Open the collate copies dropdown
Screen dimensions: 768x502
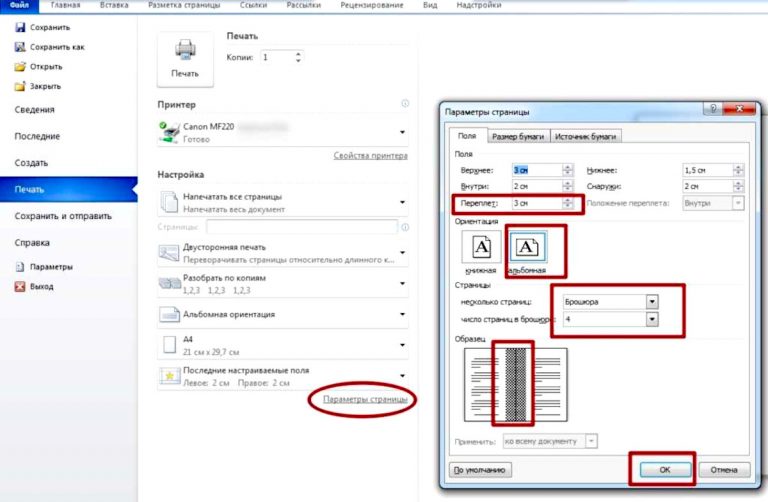(402, 284)
